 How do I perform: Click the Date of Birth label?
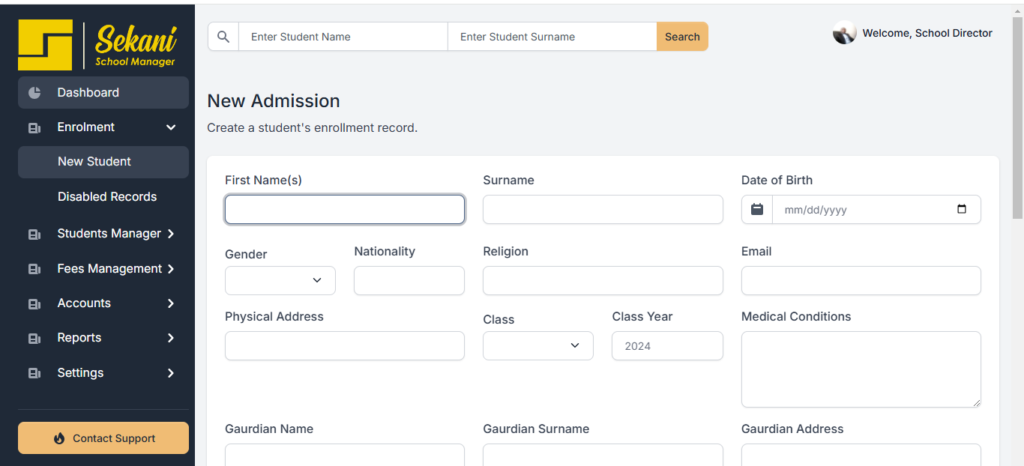click(777, 180)
